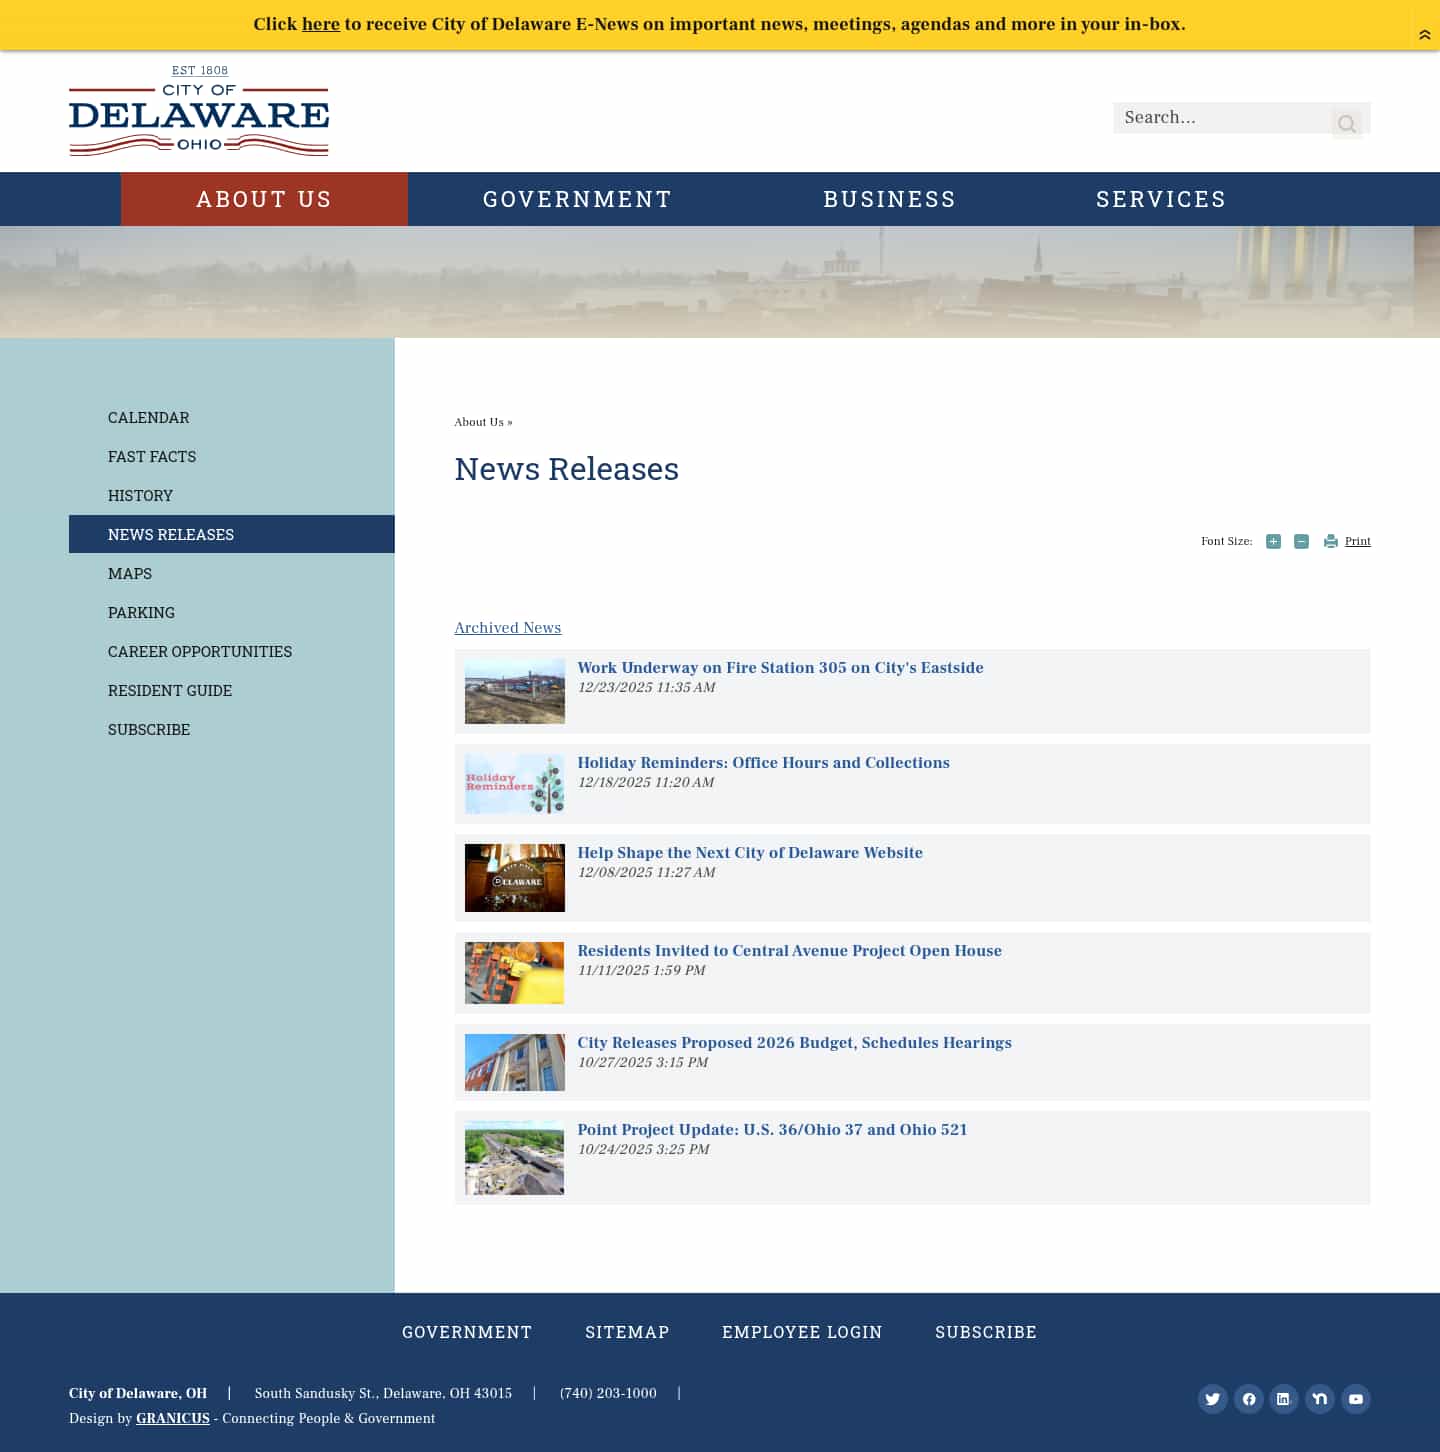Screen dimensions: 1440x1452
Task: Select the SERVICES navigation item
Action: [1161, 199]
